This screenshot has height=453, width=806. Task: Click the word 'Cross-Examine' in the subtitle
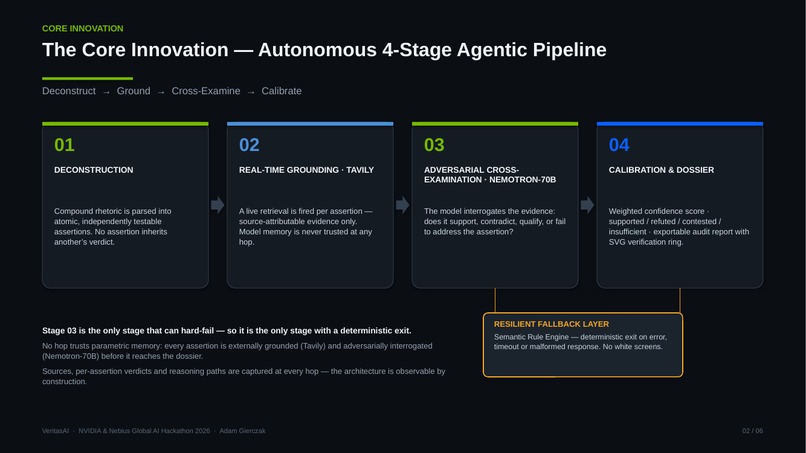click(x=206, y=91)
